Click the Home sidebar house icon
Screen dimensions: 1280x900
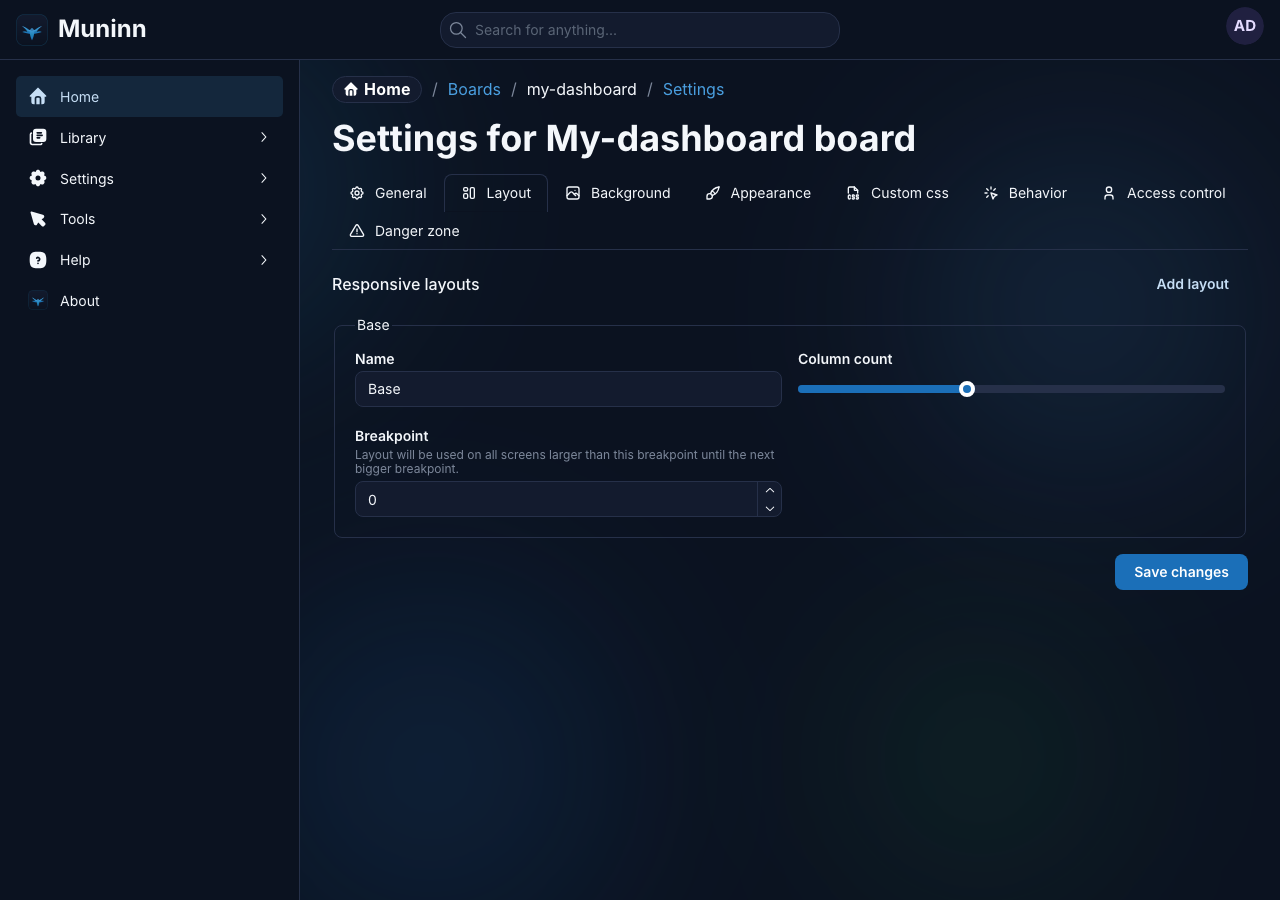pyautogui.click(x=38, y=97)
